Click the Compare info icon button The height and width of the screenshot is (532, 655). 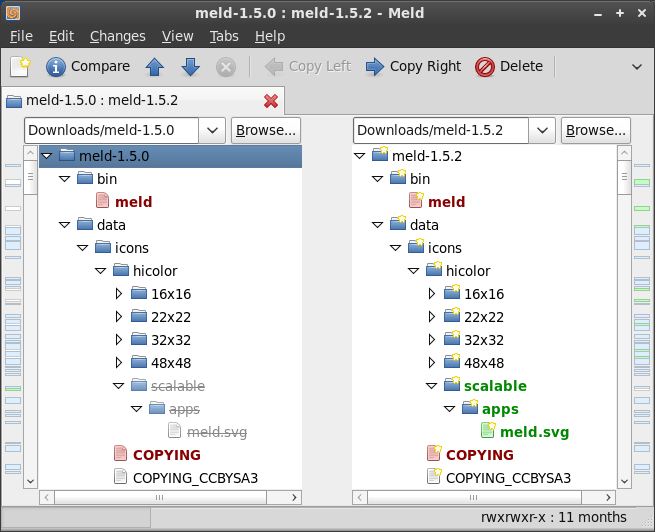[x=56, y=67]
